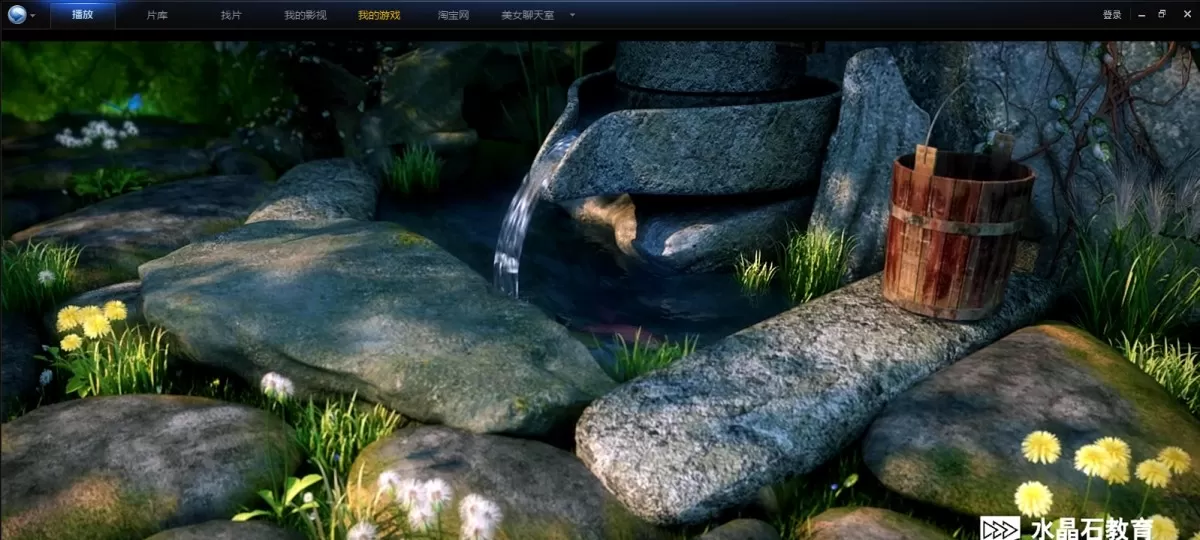This screenshot has width=1200, height=540.
Task: Minimize the player window
Action: tap(1141, 15)
